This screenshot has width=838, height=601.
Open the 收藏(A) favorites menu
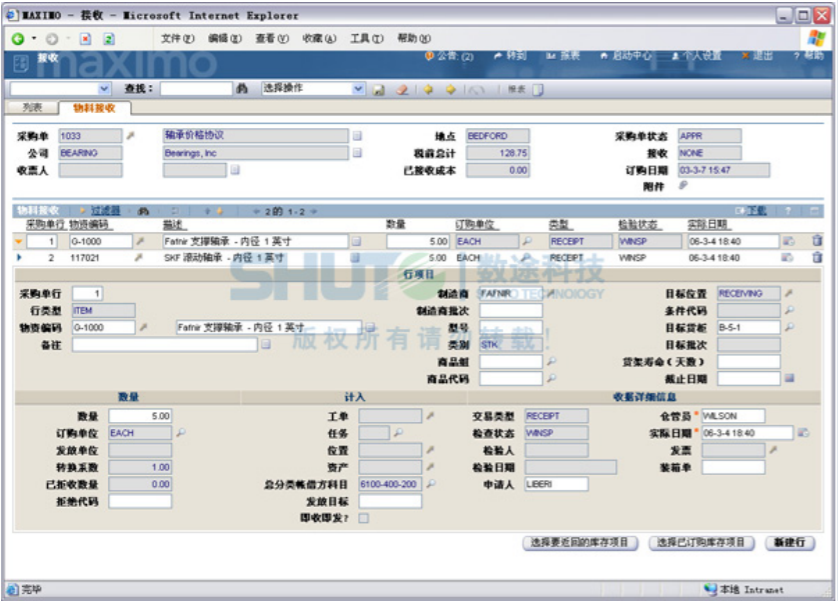319,38
